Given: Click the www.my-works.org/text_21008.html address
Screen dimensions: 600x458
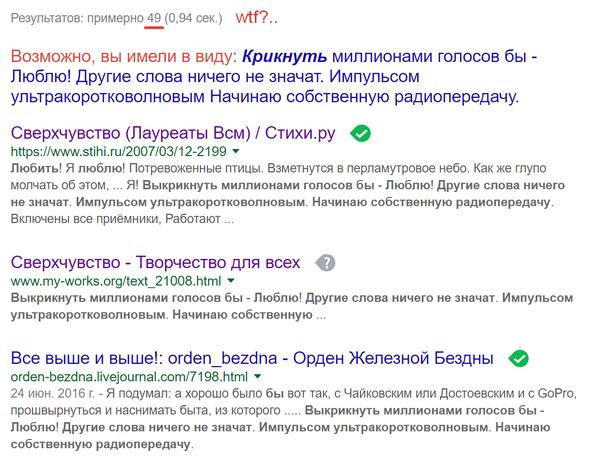Looking at the screenshot, I should (x=115, y=282).
